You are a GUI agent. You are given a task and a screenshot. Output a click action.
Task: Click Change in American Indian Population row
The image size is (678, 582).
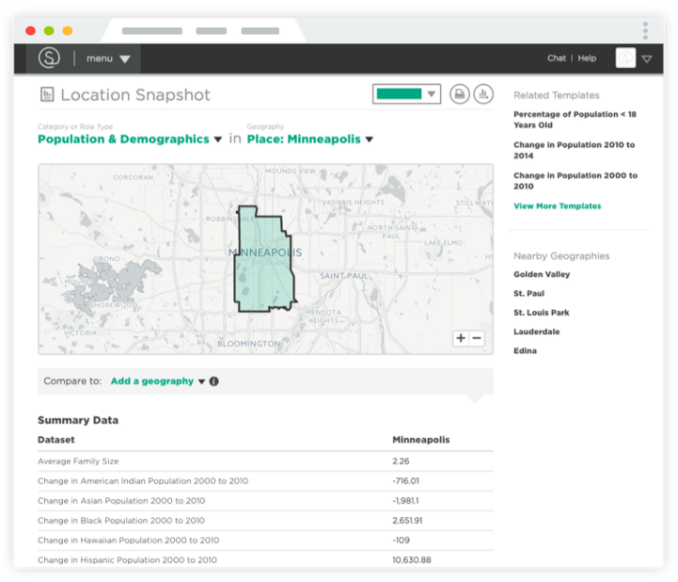(x=265, y=481)
